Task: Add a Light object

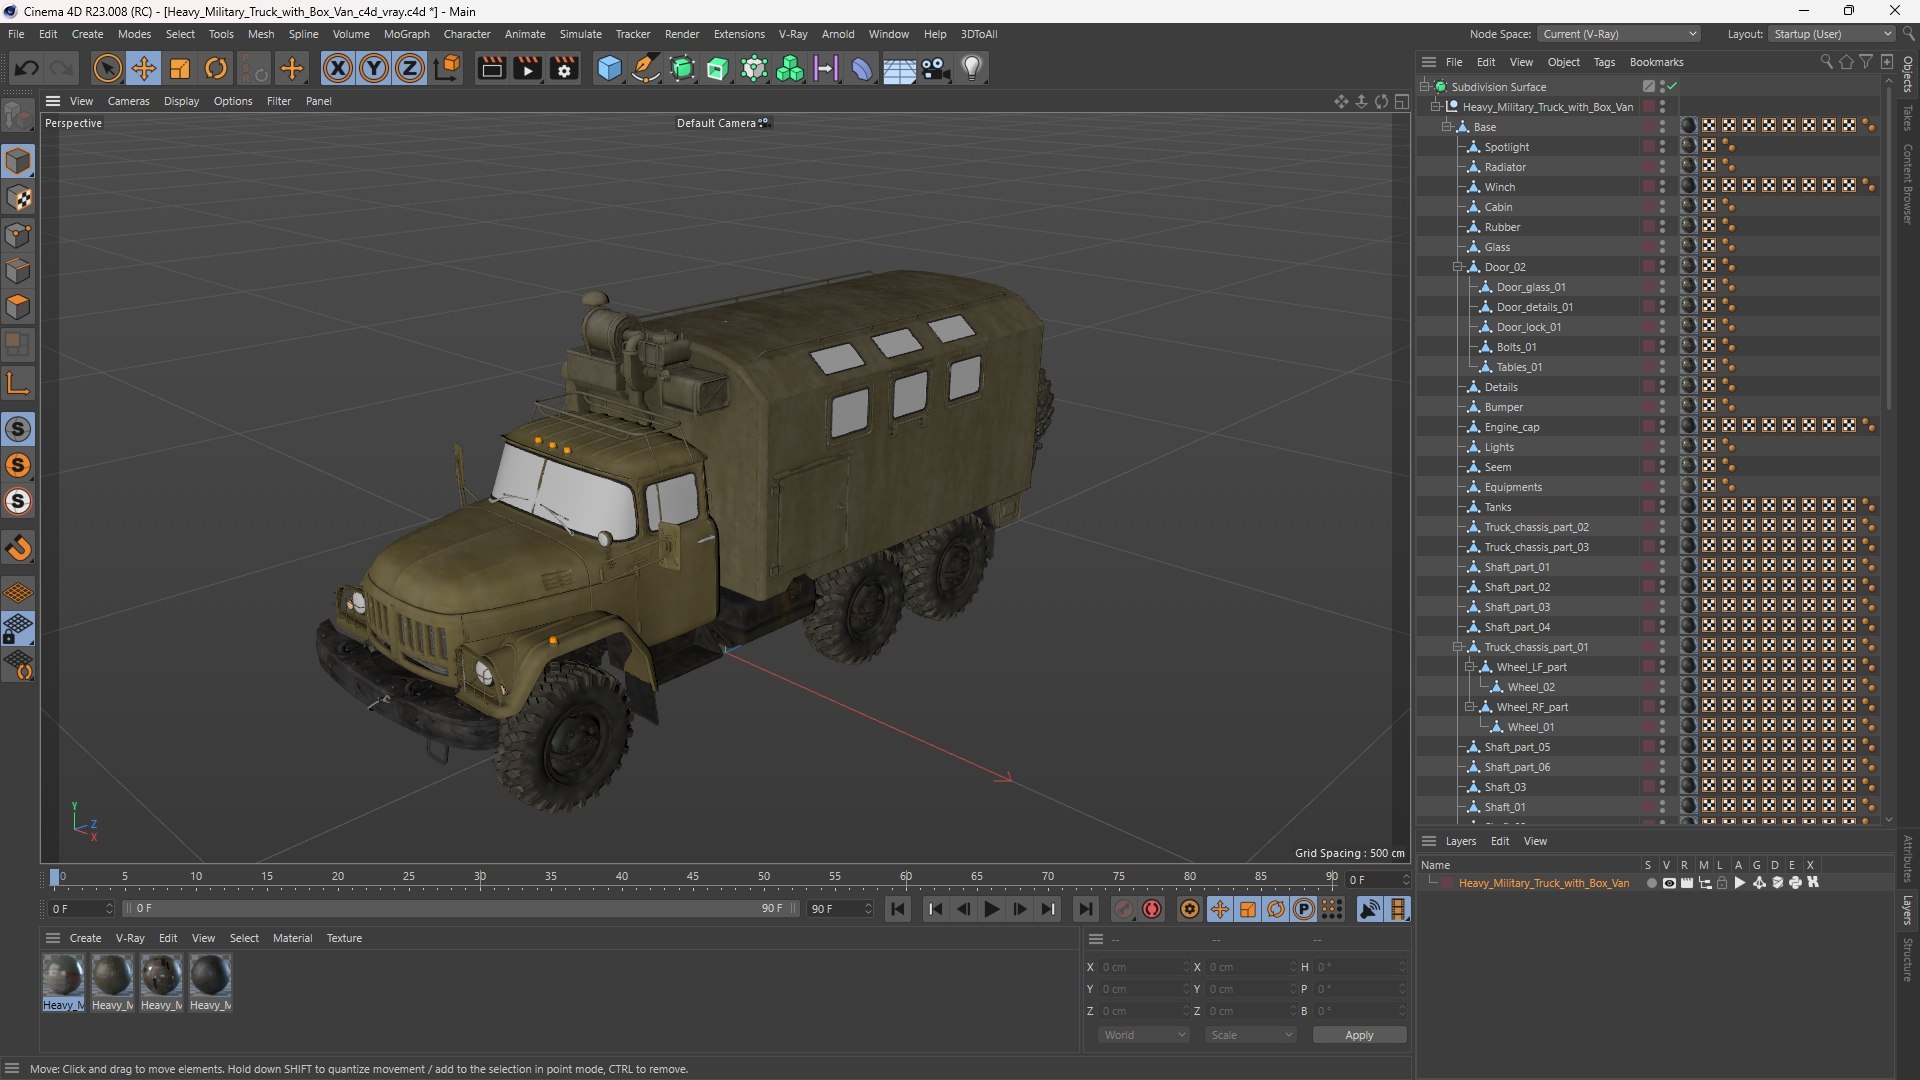Action: coord(972,68)
